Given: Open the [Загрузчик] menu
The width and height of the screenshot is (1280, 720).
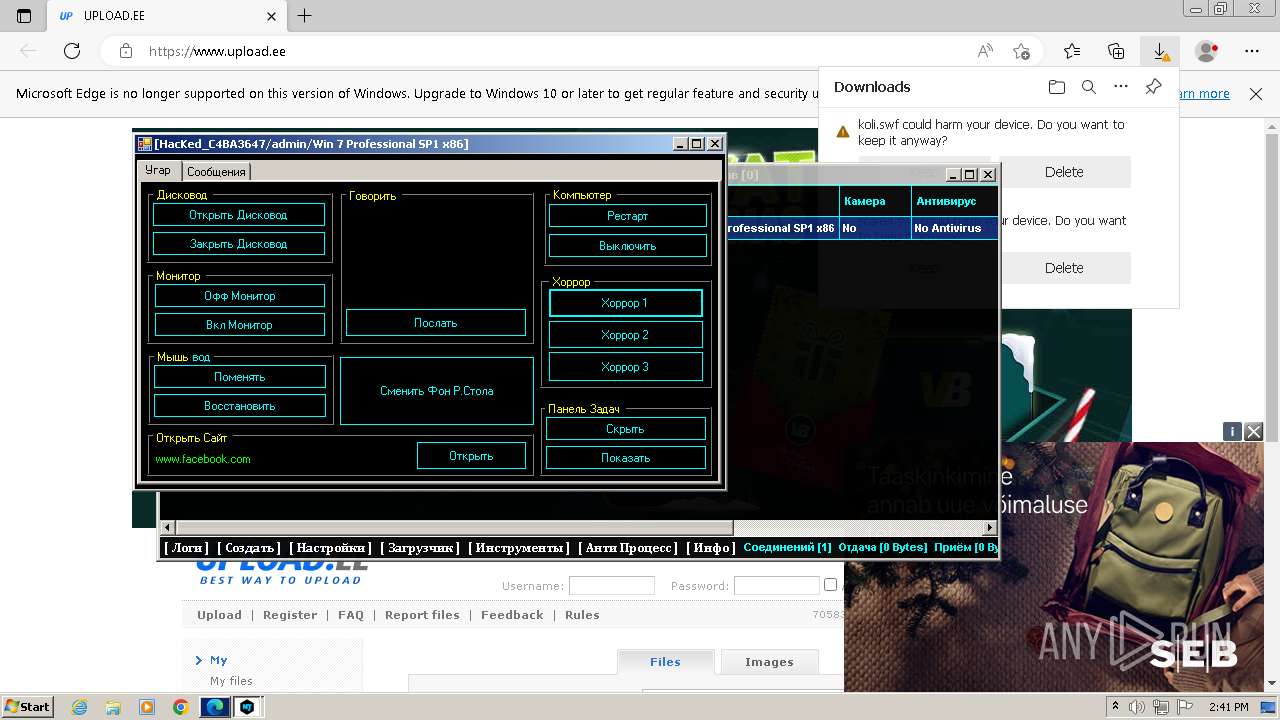Looking at the screenshot, I should click(x=420, y=548).
